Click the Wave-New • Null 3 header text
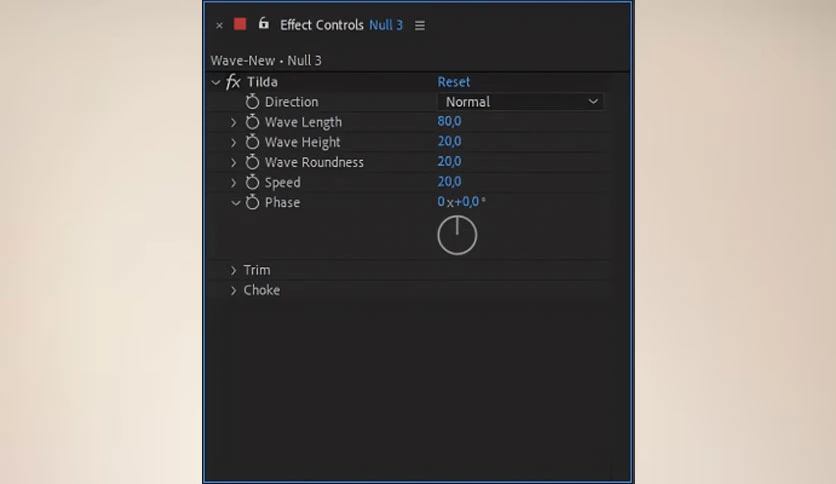 [x=266, y=60]
